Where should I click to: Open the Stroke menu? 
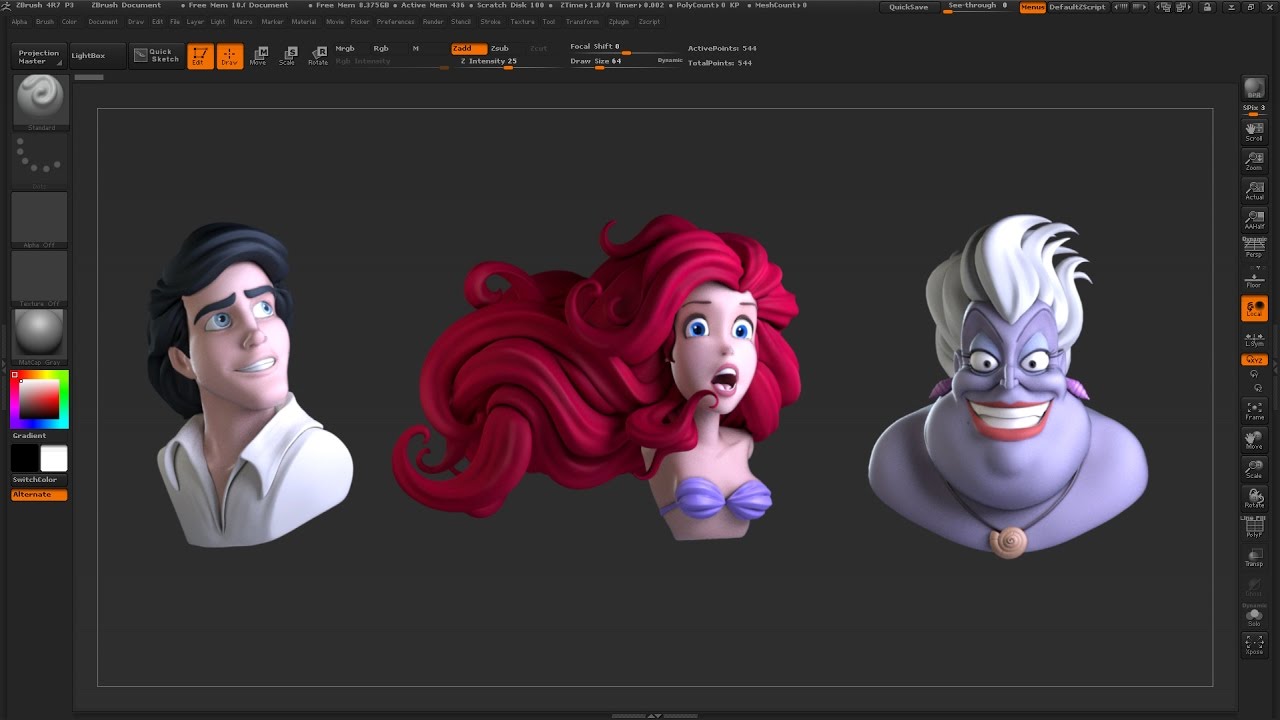tap(490, 21)
